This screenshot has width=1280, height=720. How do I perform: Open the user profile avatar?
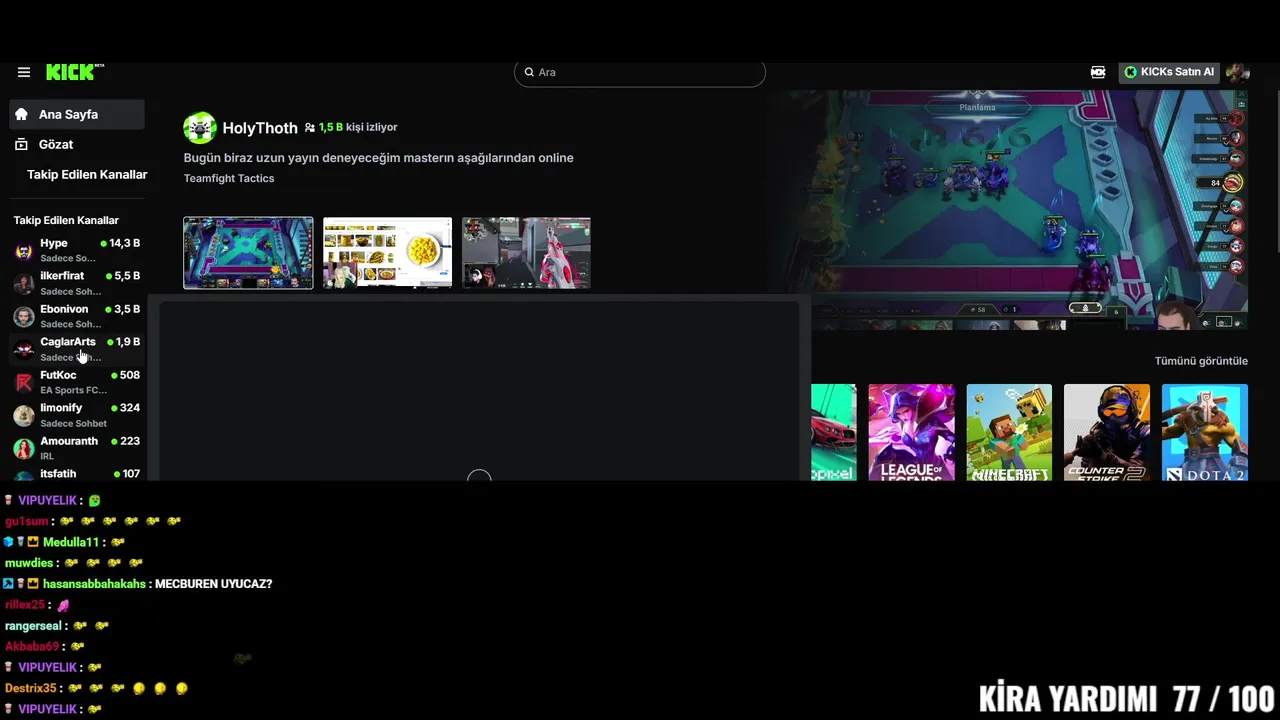(1237, 72)
